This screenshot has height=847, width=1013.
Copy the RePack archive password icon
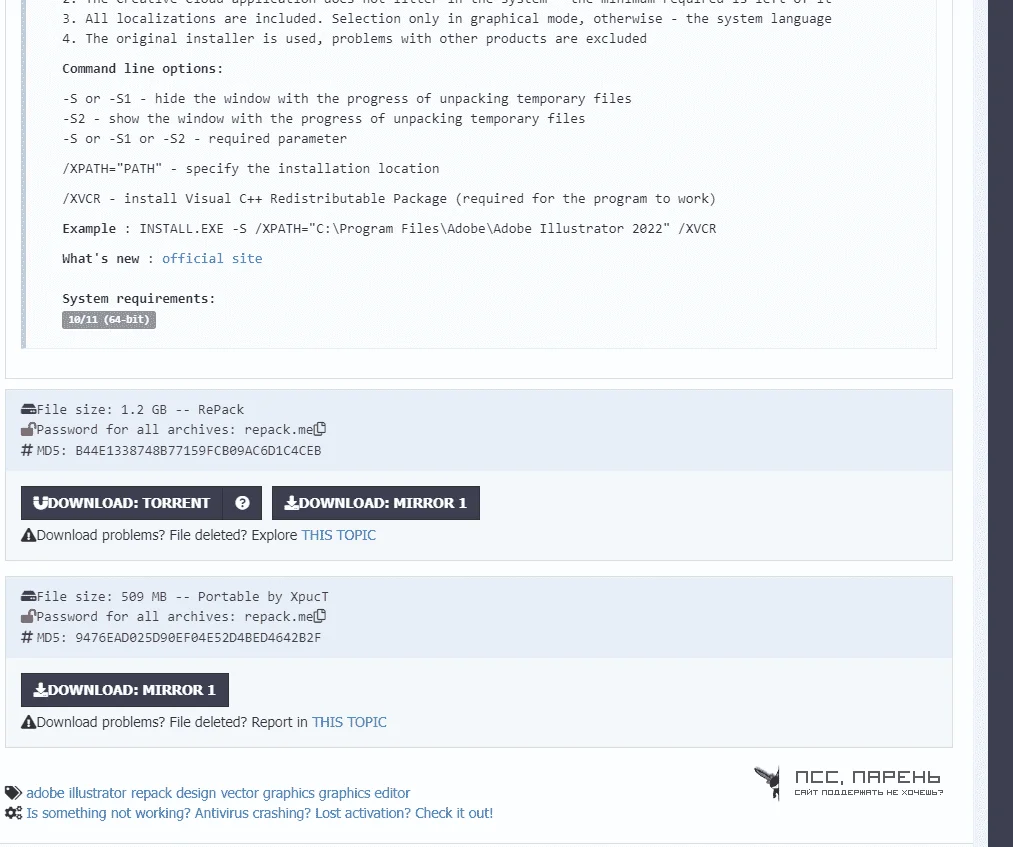[320, 429]
